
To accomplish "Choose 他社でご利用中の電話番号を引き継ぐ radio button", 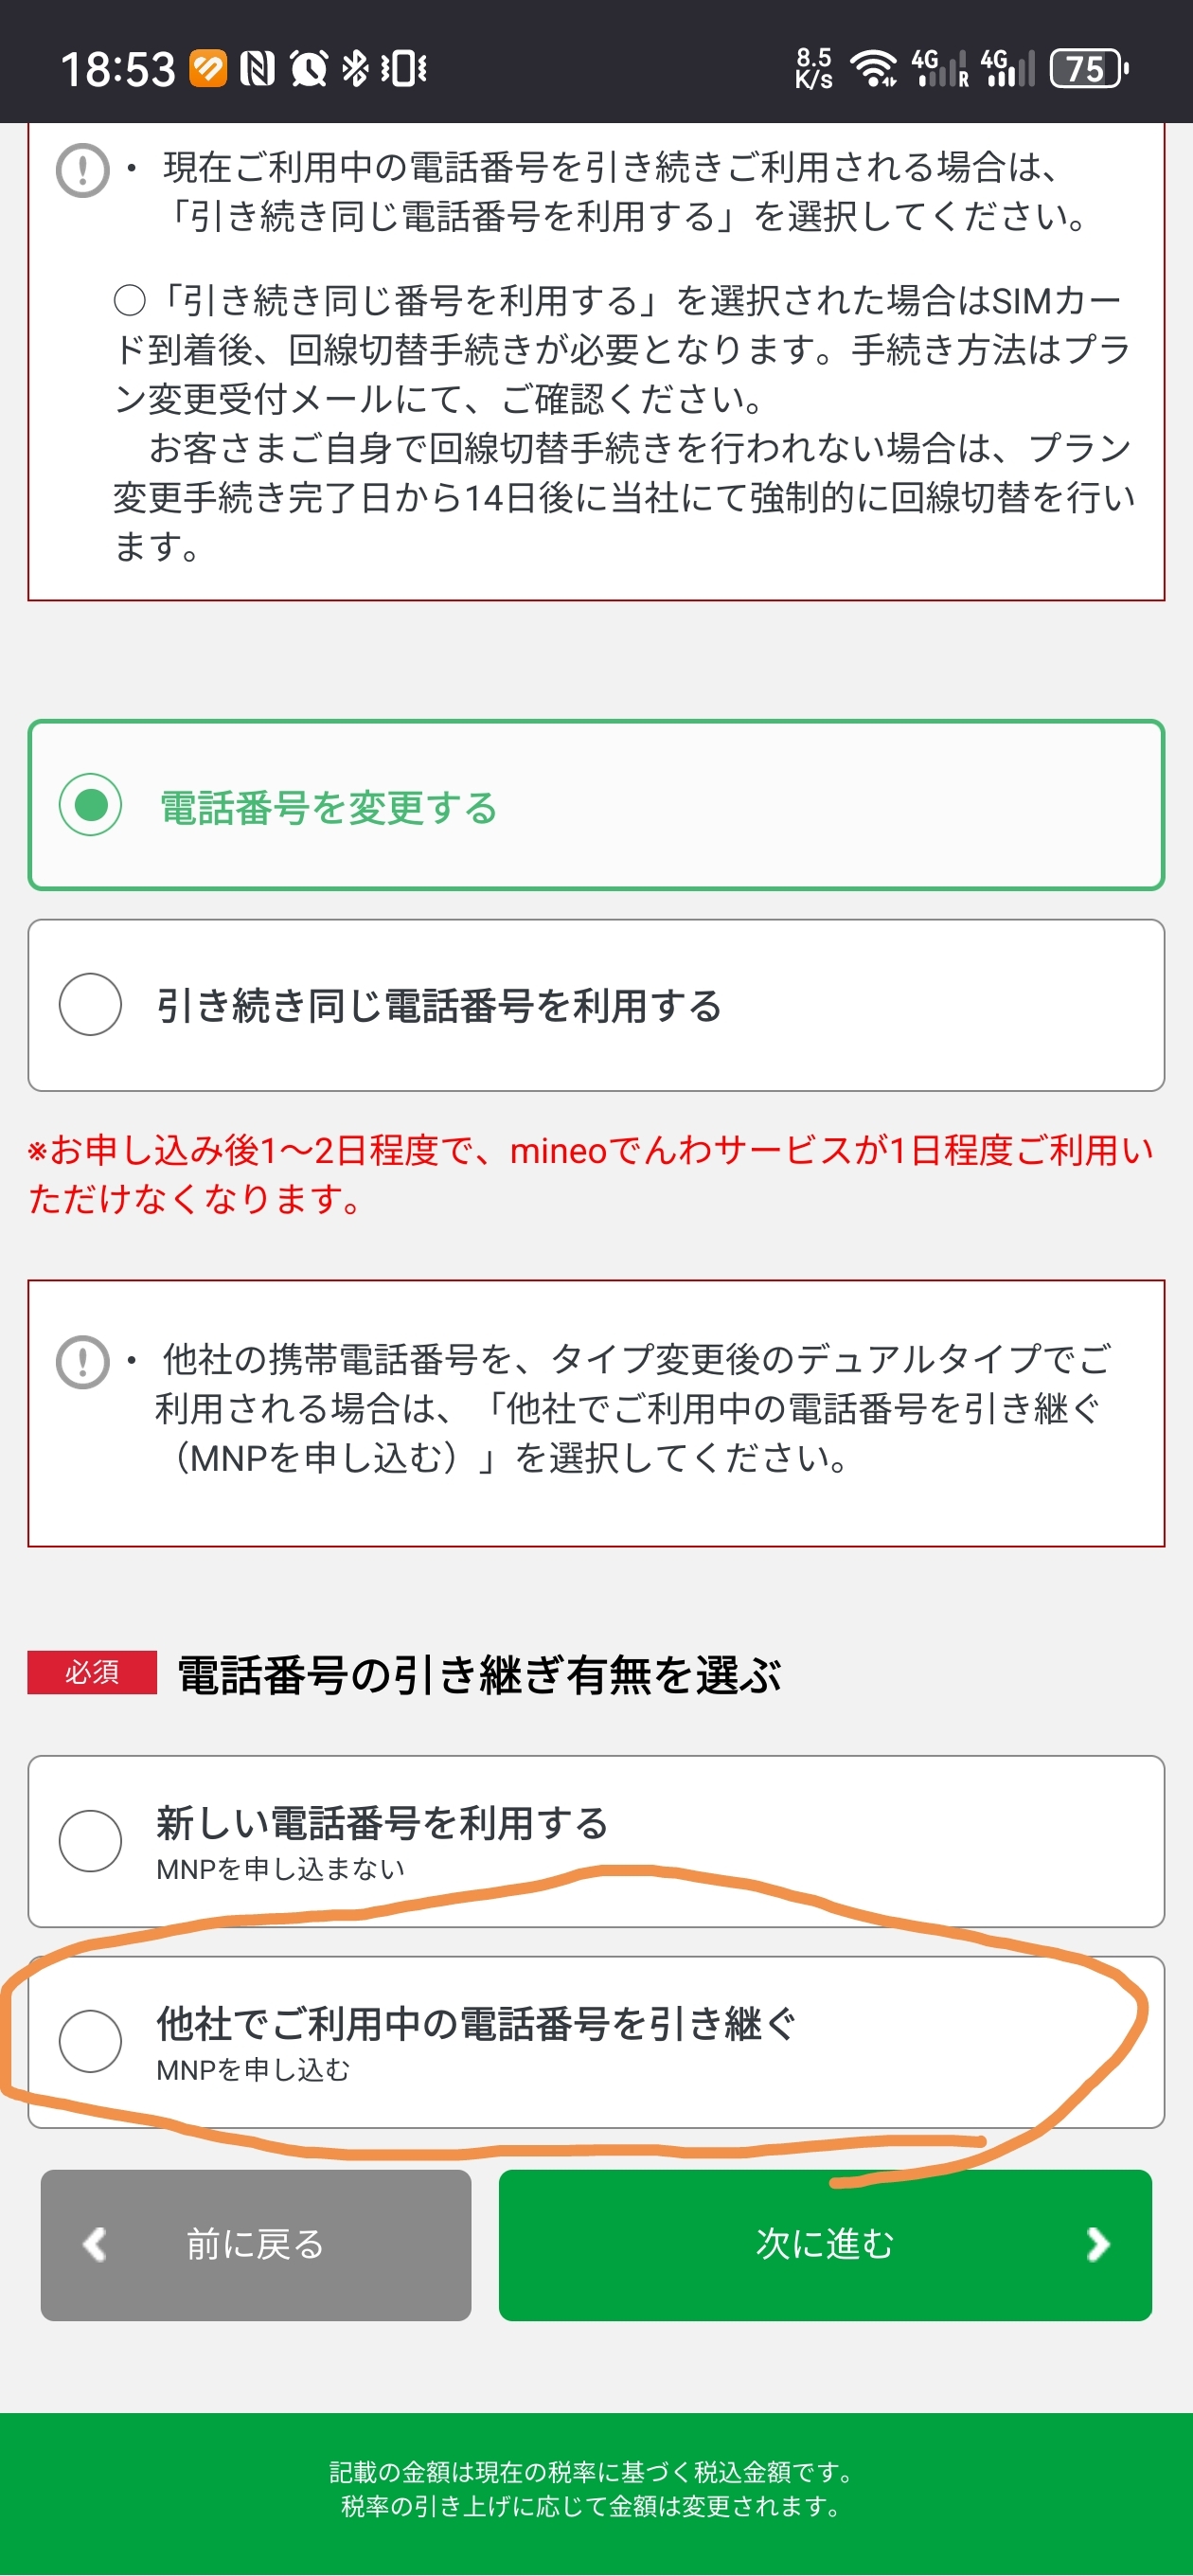I will (91, 2040).
